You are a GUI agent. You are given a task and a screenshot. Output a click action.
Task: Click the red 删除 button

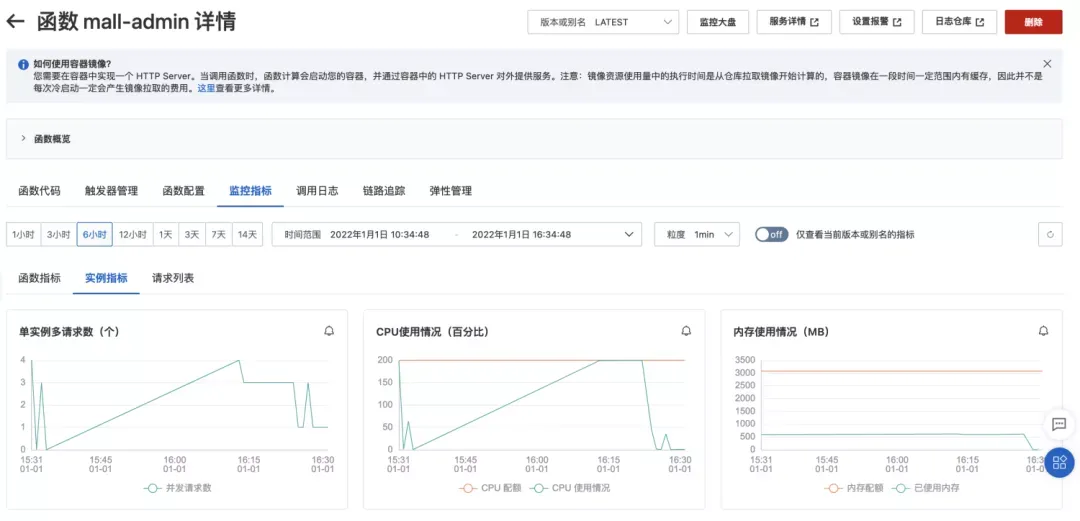point(1033,22)
